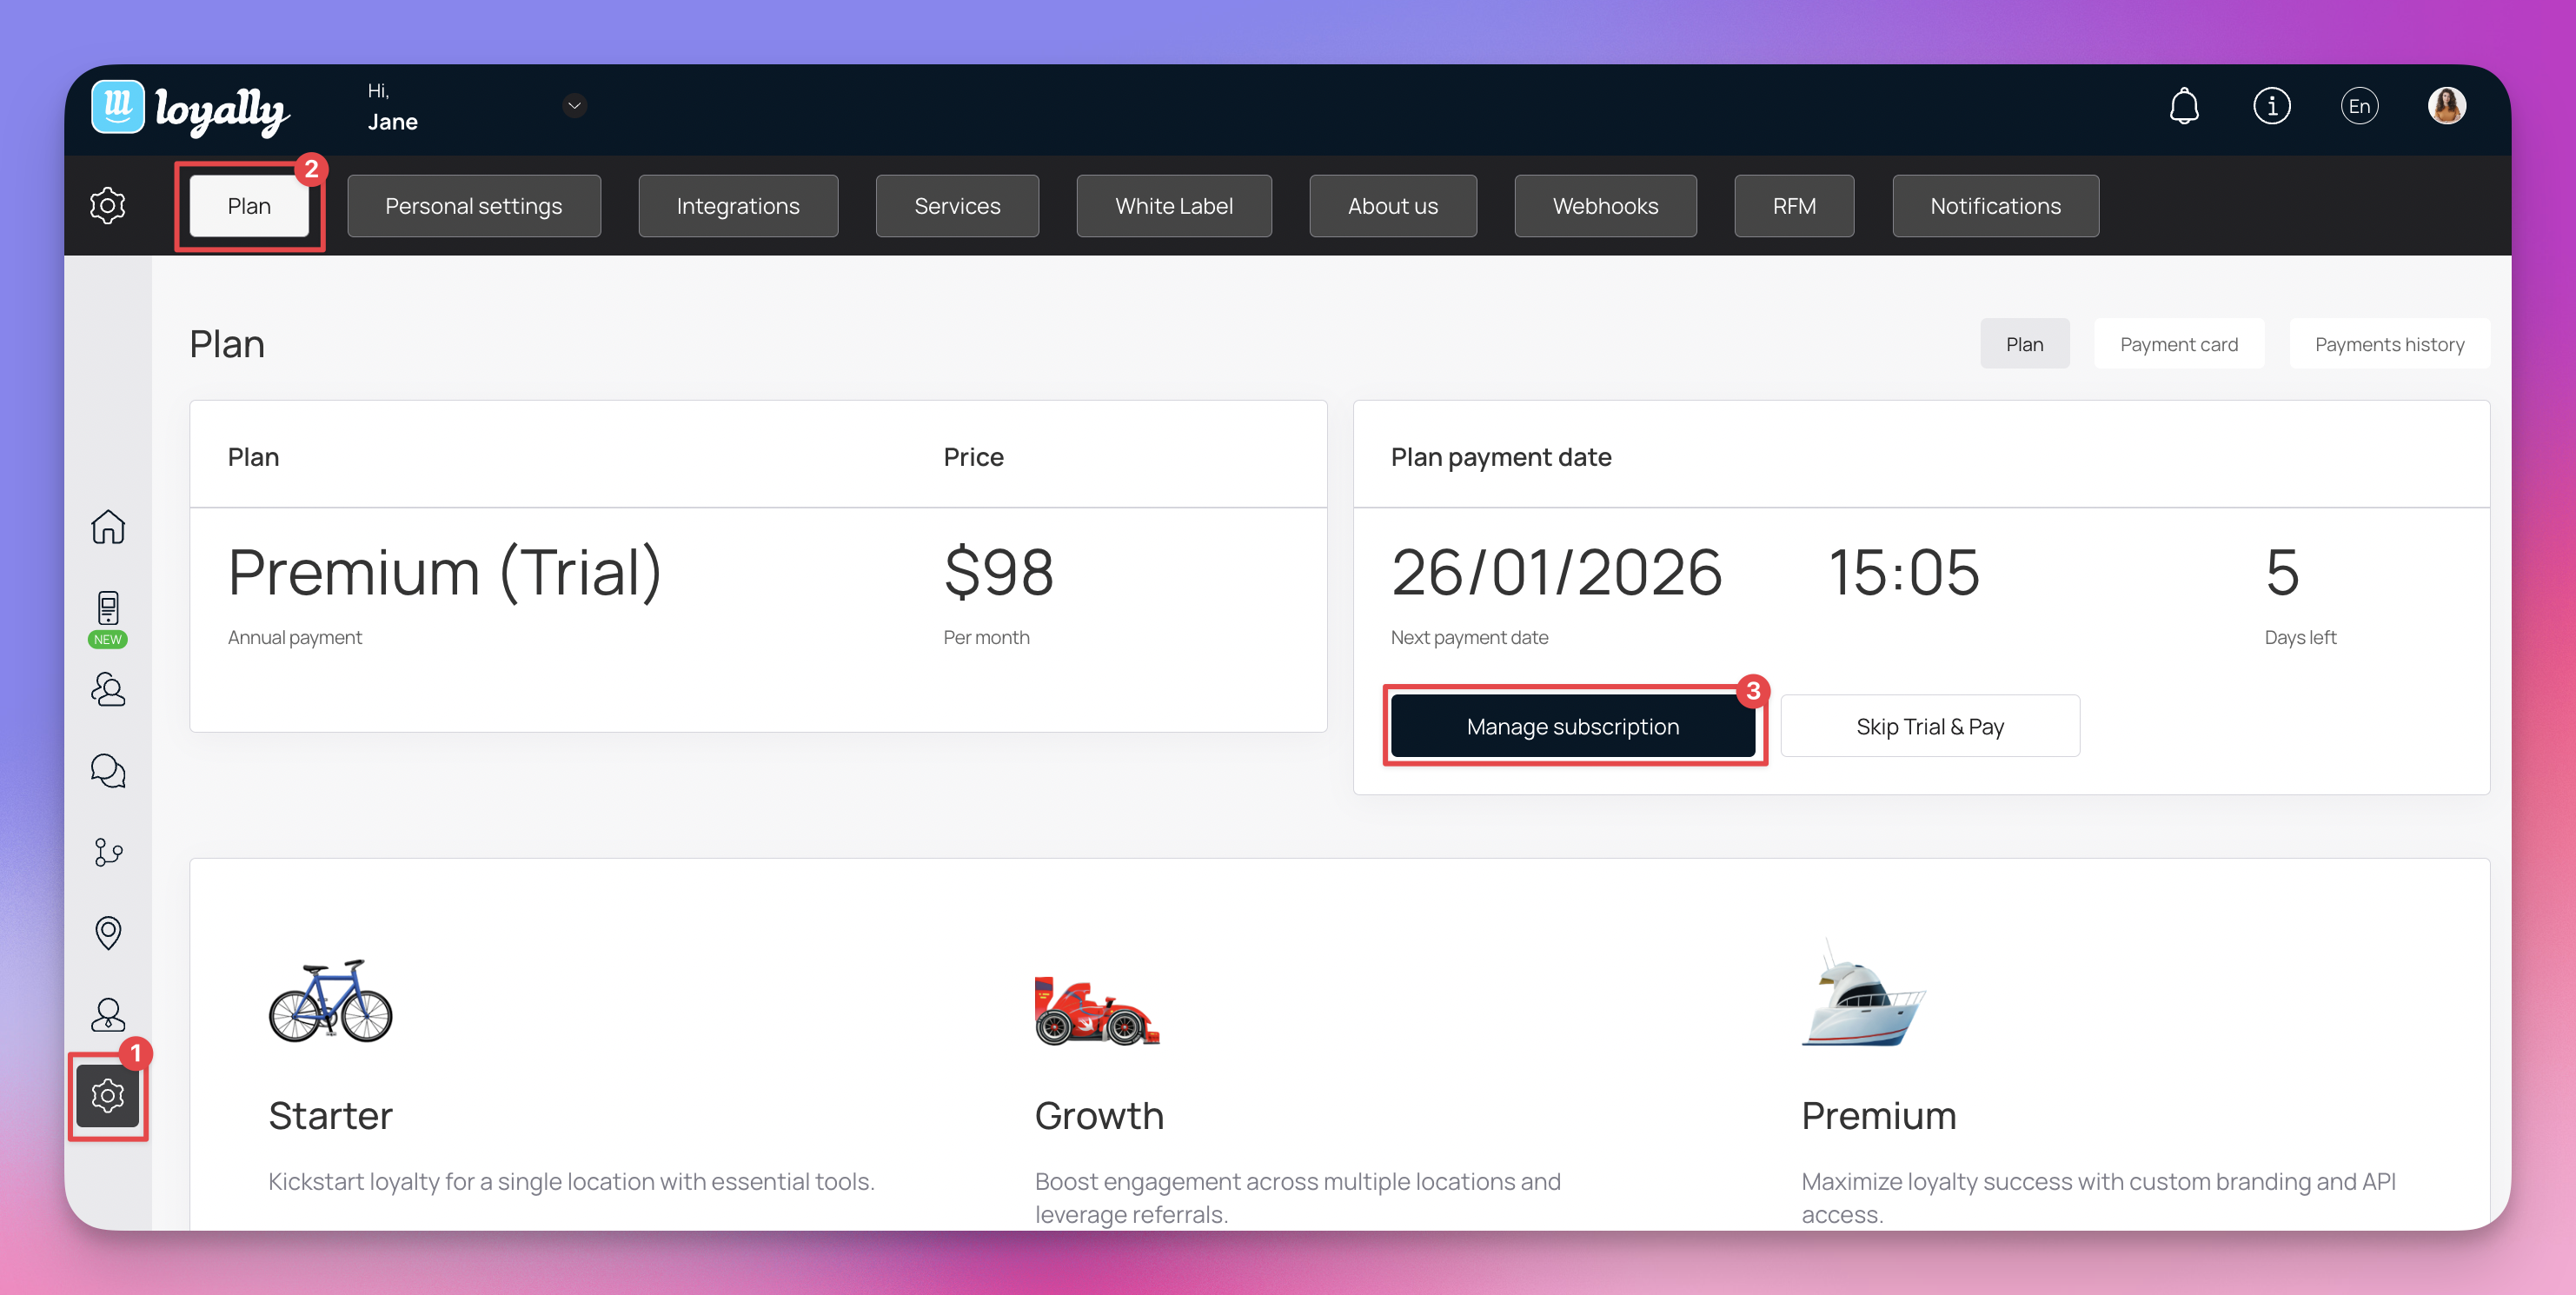Open the locations pin icon
2576x1295 pixels.
point(108,933)
